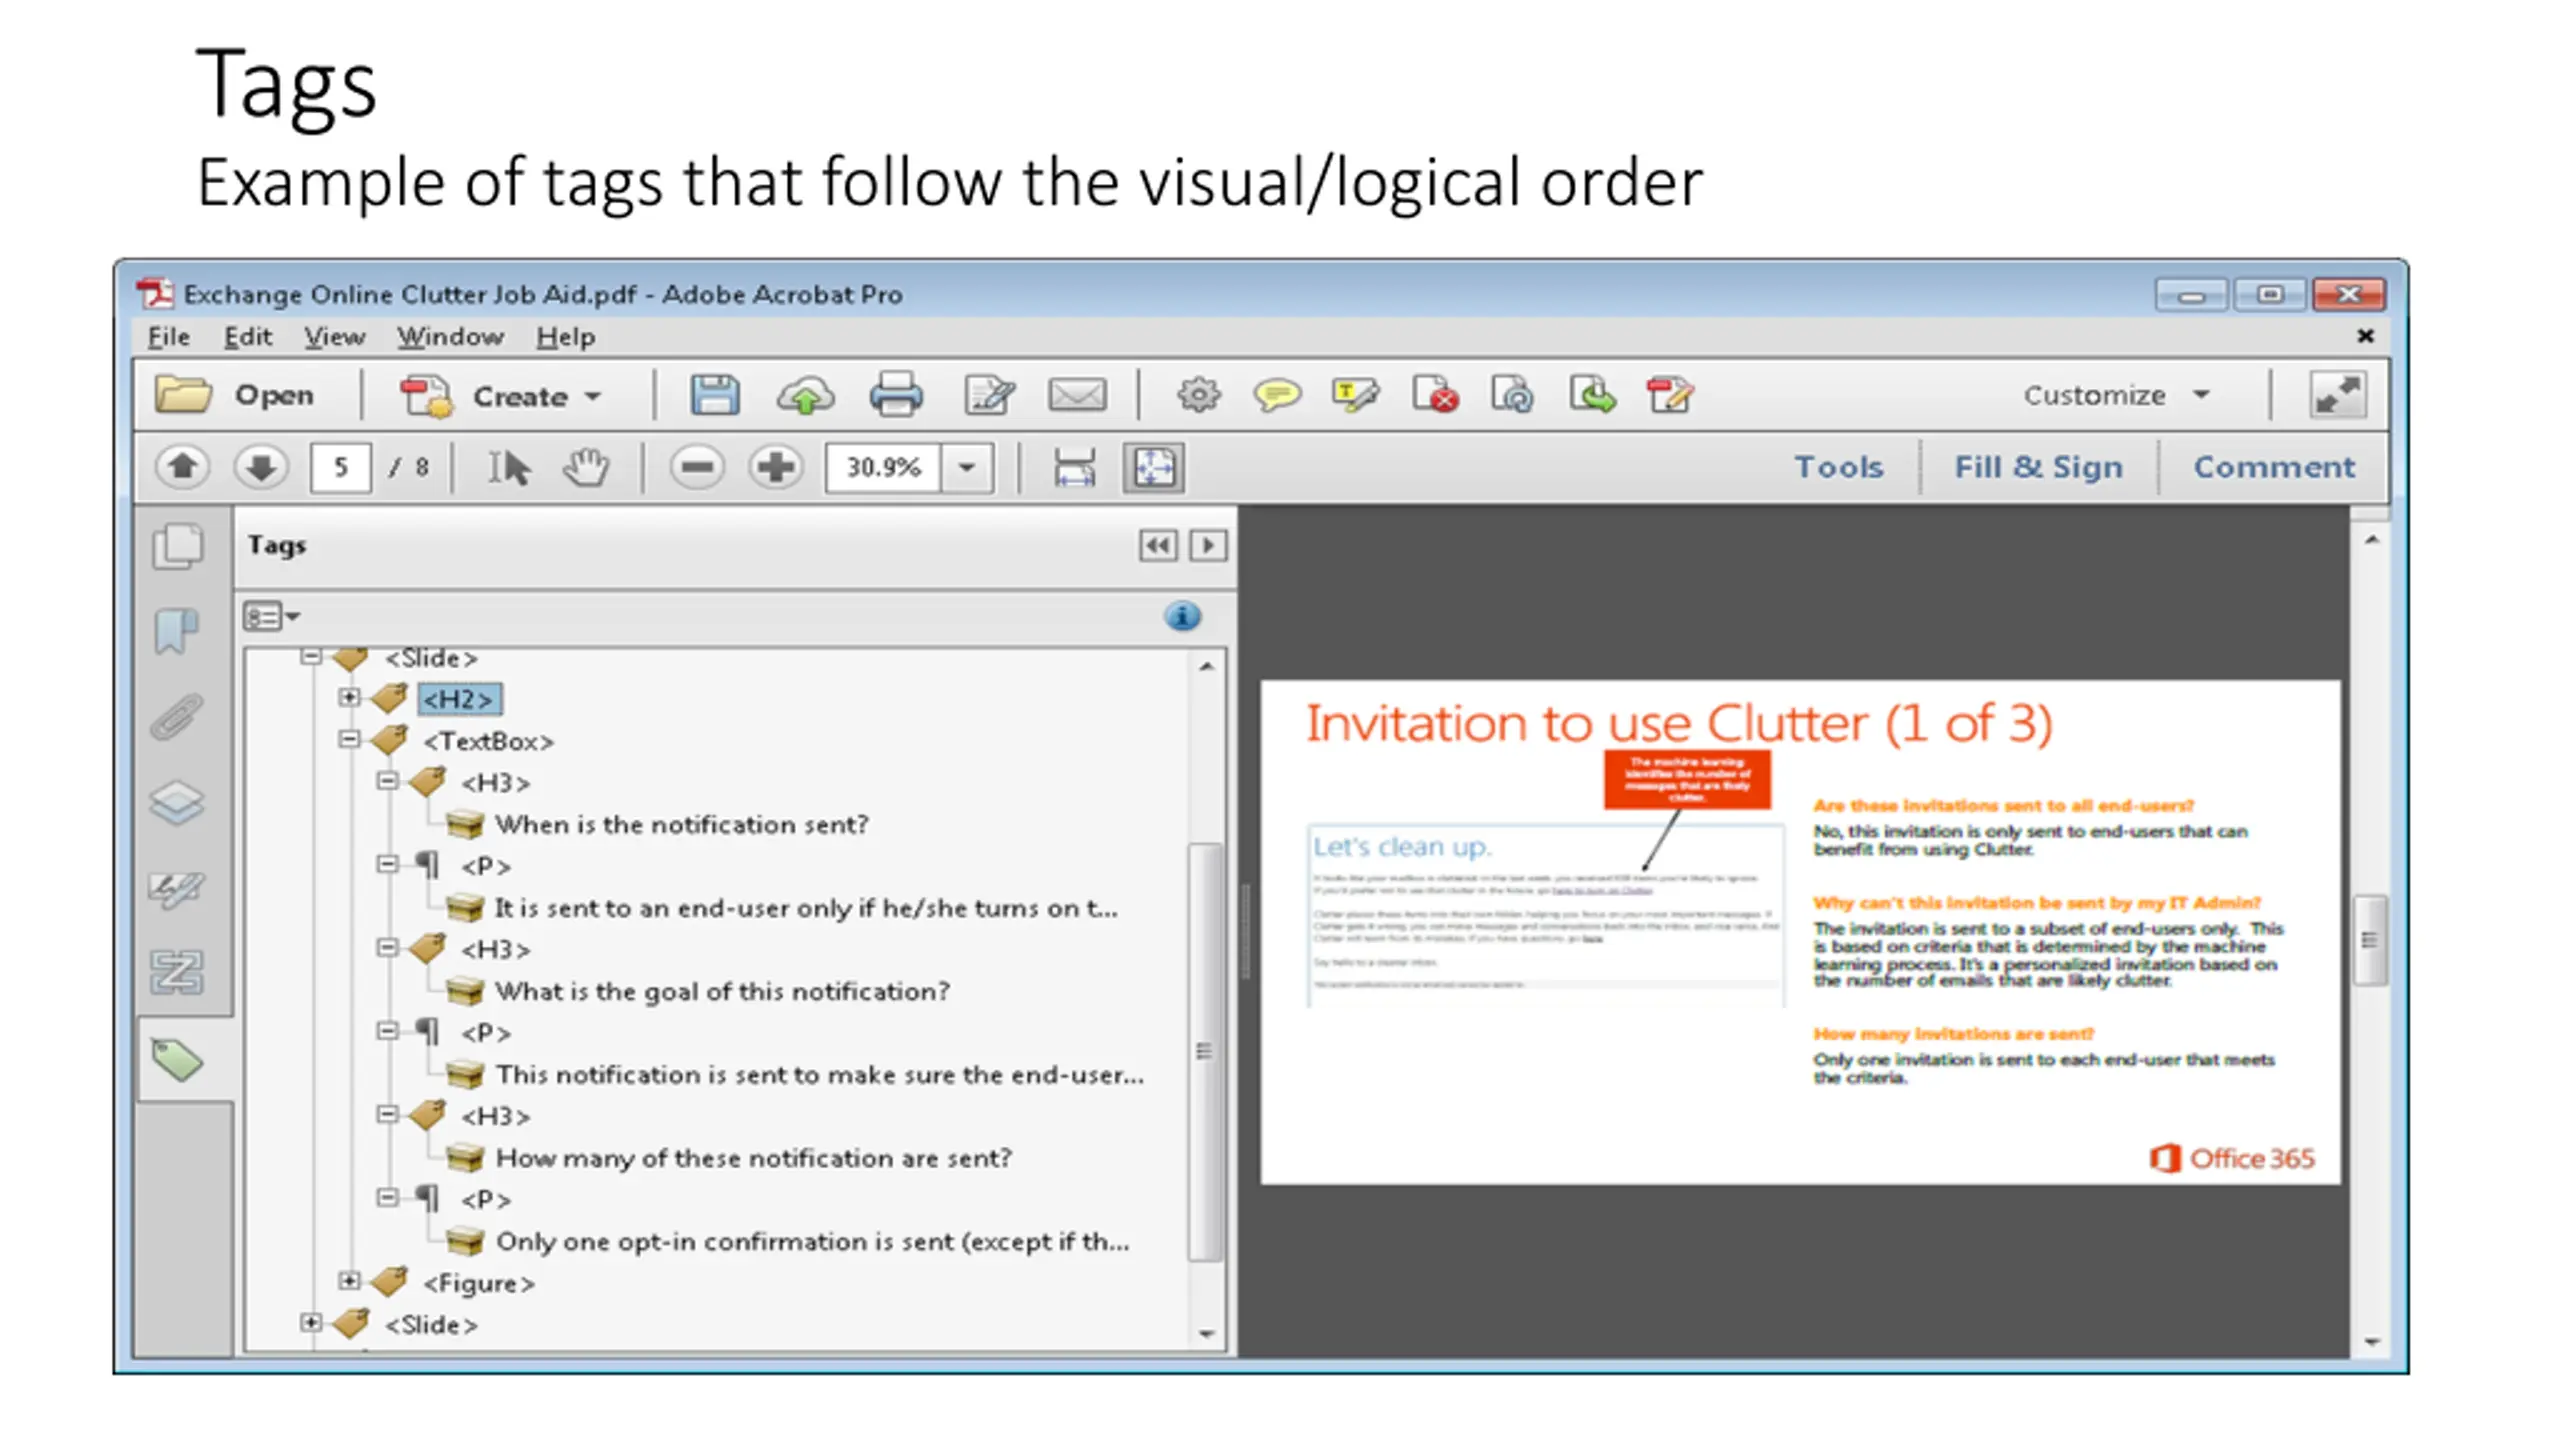Select the Tags panel icon in sidebar
2560x1440 pixels.
[x=178, y=1060]
